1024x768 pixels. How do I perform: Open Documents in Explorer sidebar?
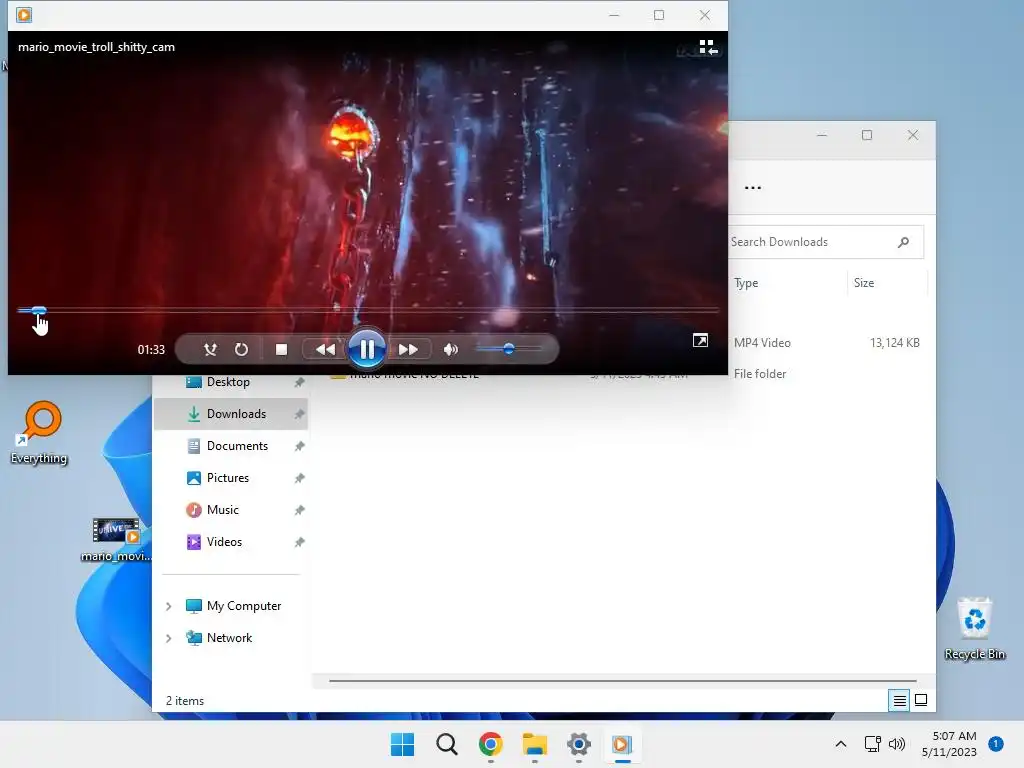(237, 446)
